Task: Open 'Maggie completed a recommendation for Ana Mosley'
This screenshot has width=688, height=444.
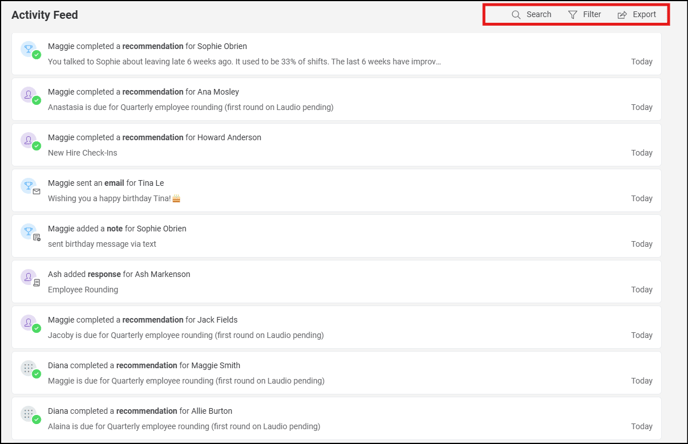Action: [x=336, y=100]
